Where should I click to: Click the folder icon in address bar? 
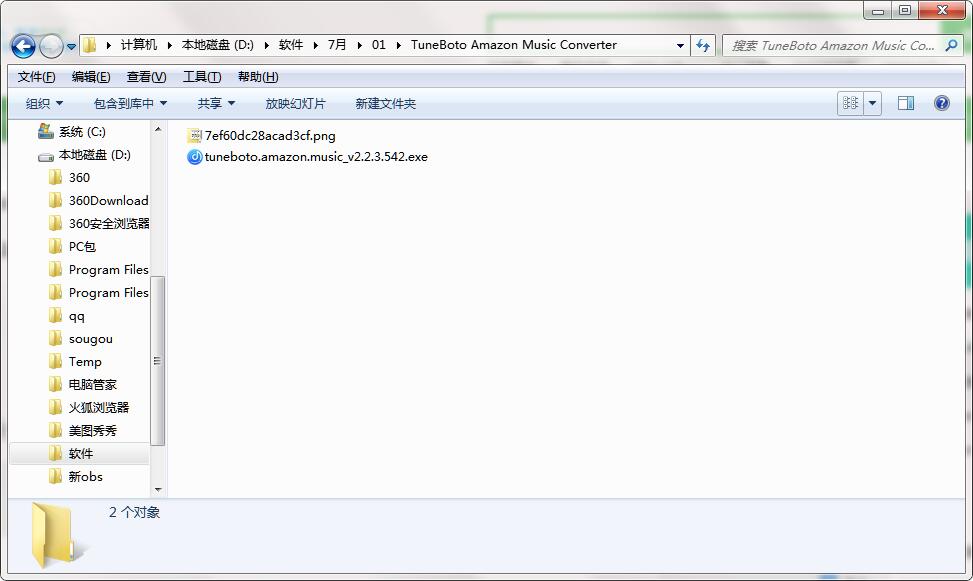91,45
